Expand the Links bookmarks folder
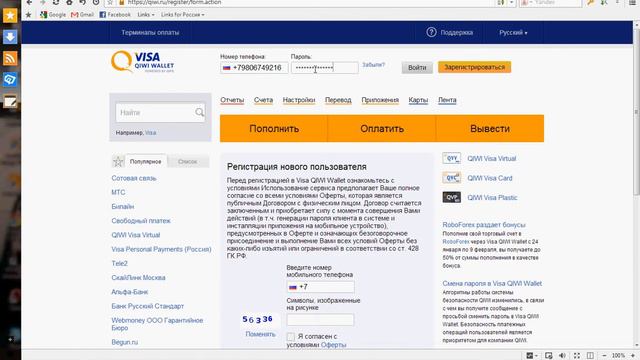This screenshot has width=640, height=360. coord(146,15)
